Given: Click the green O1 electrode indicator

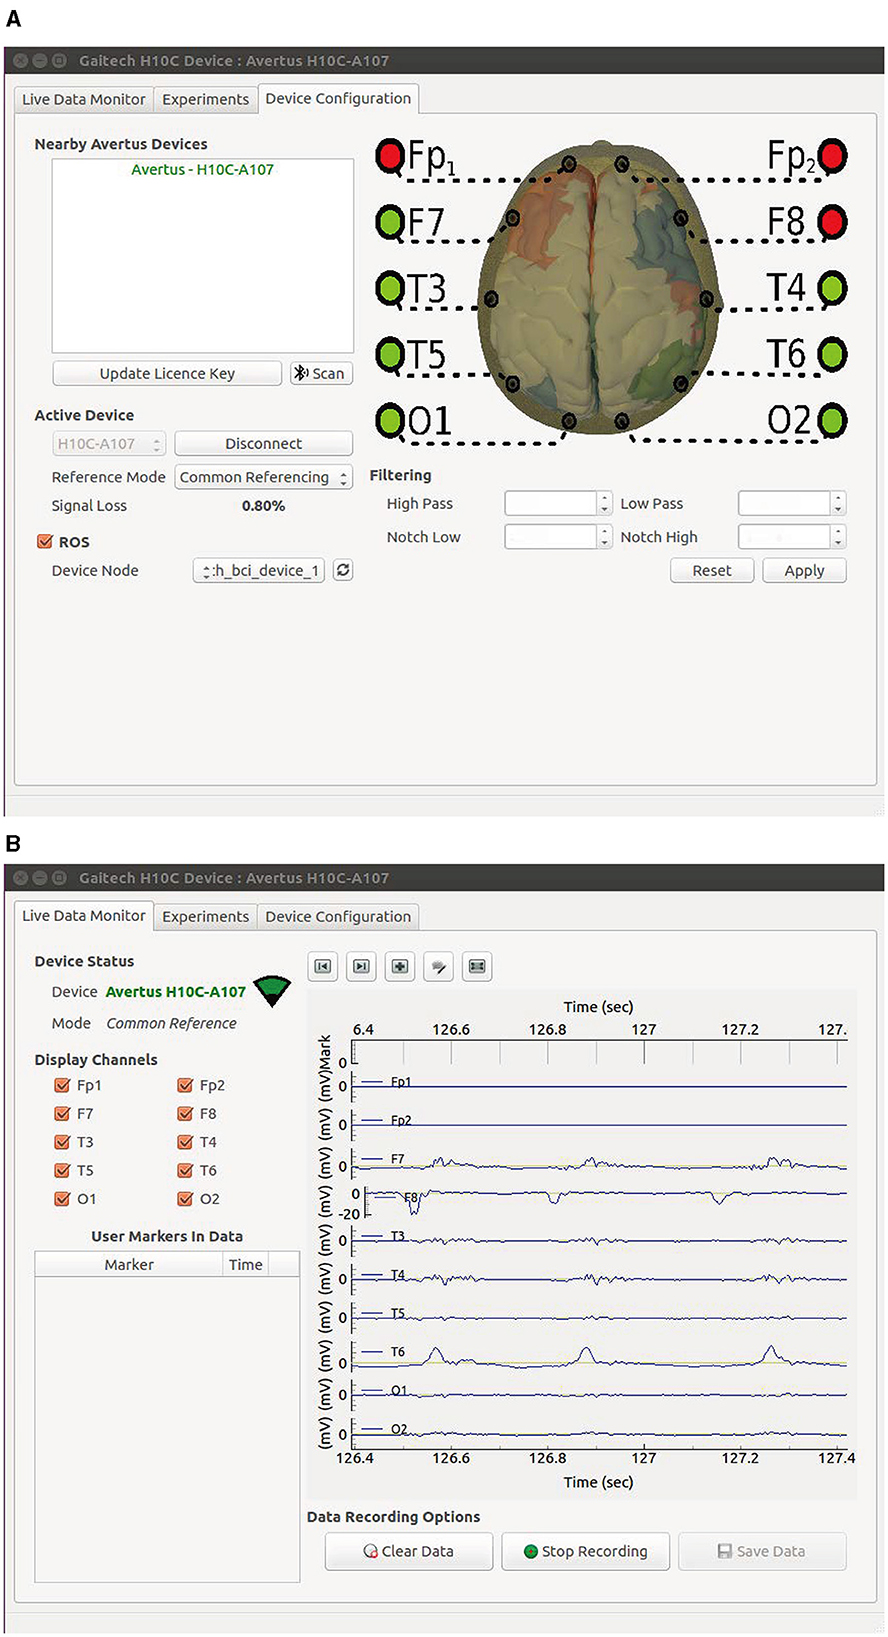Looking at the screenshot, I should [x=390, y=420].
